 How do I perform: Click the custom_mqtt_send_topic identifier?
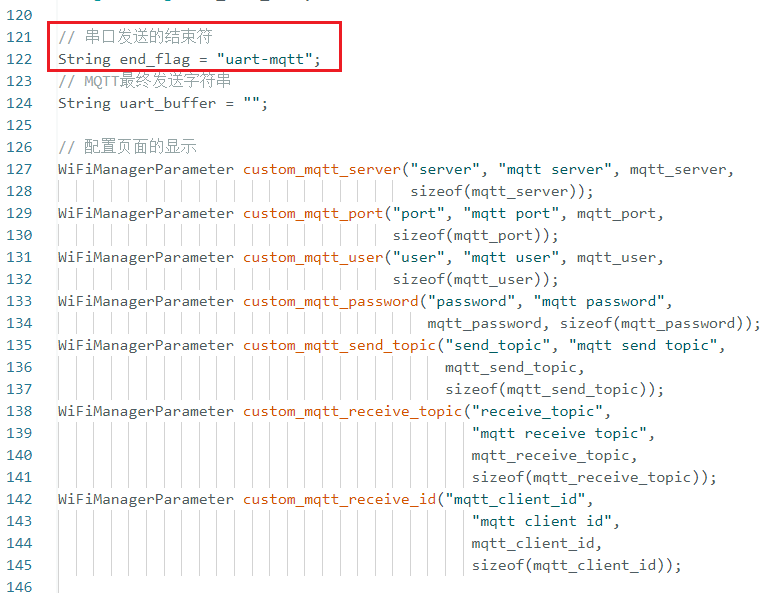(x=339, y=345)
